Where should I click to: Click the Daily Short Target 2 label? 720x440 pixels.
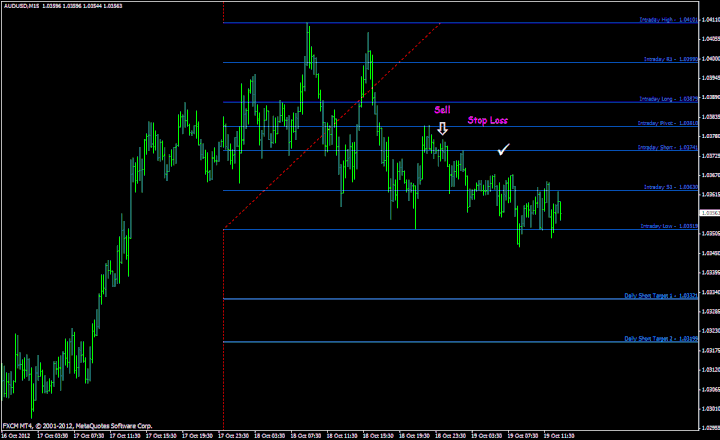(661, 338)
